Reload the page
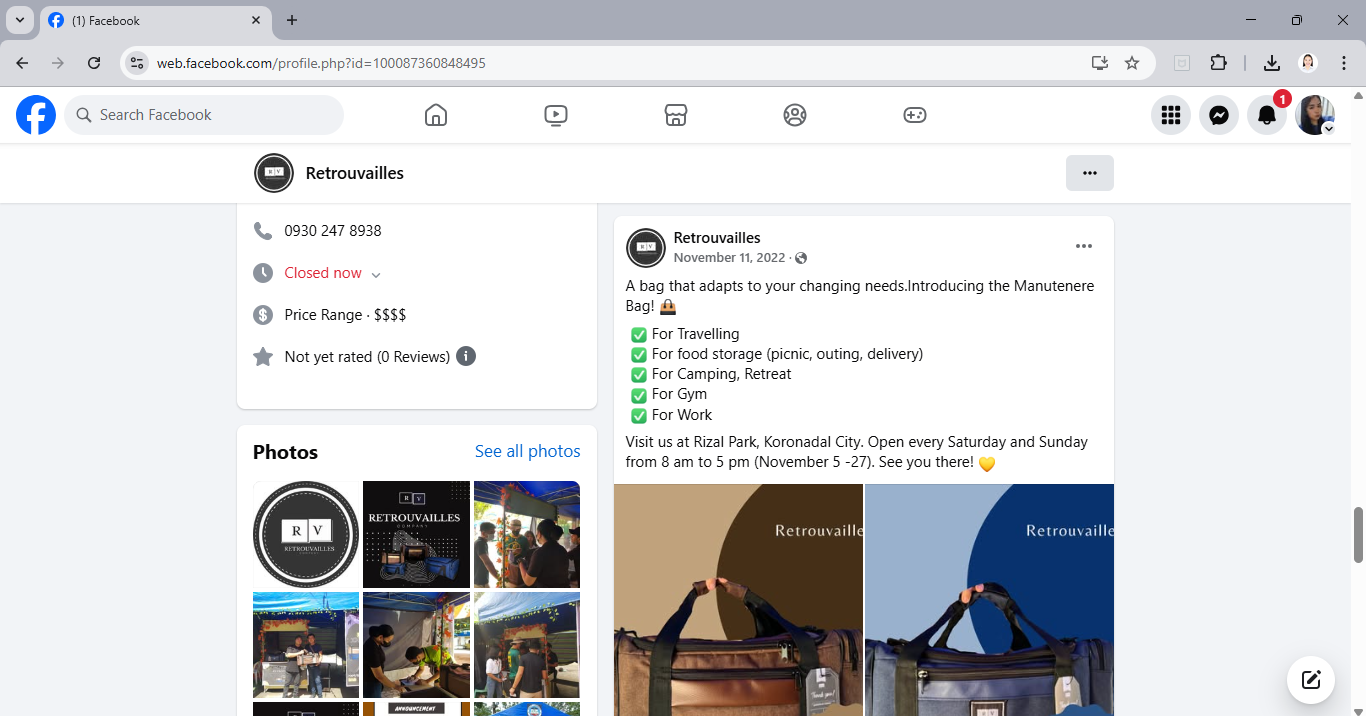Image resolution: width=1366 pixels, height=716 pixels. 94,63
